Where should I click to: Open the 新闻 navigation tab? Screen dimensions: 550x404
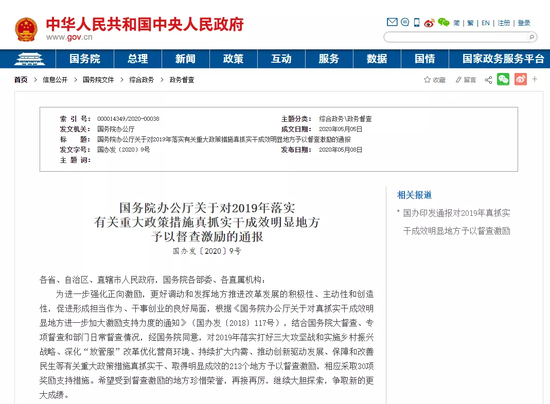[x=186, y=59]
